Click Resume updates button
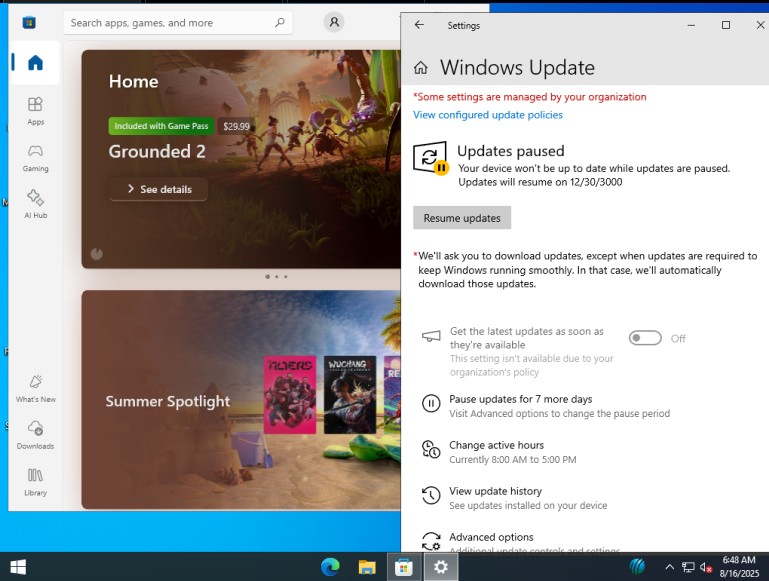Viewport: 769px width, 581px height. pos(462,218)
